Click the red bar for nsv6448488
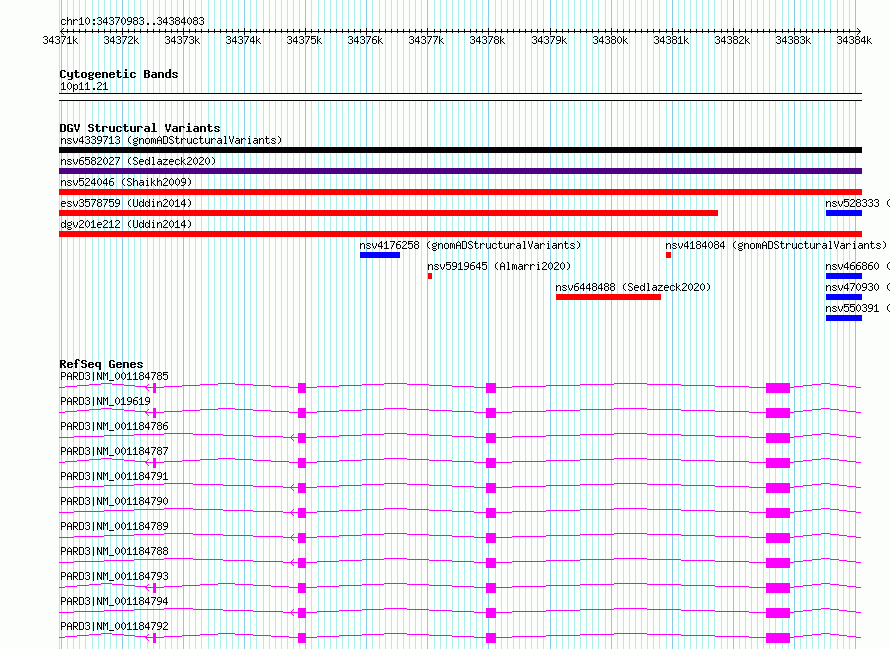The image size is (890, 649). click(608, 297)
